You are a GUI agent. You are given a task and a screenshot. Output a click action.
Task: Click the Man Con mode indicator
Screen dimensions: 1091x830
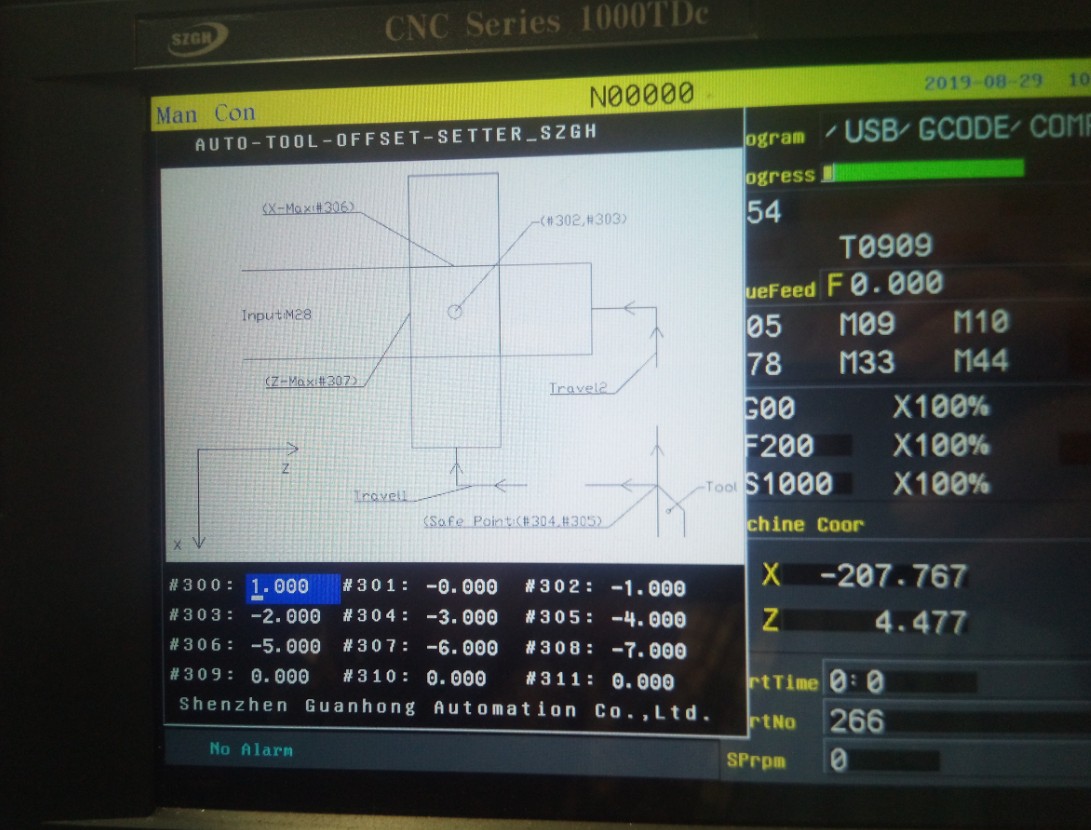[206, 113]
